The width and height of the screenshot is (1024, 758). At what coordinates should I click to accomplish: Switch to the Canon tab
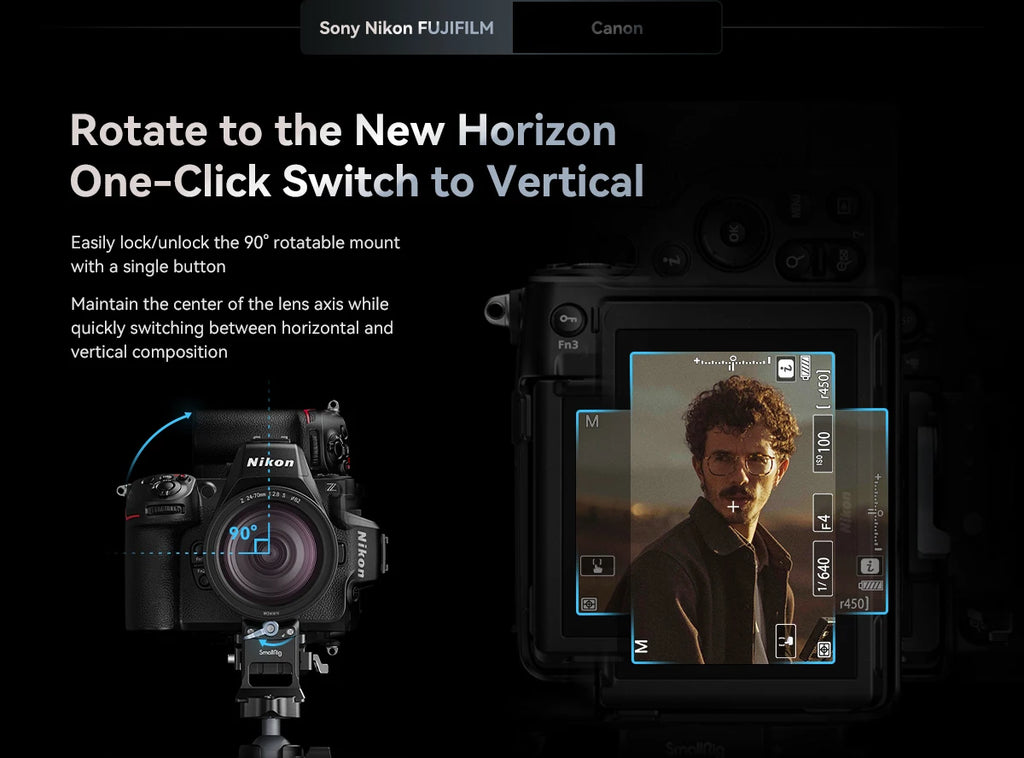click(x=616, y=28)
